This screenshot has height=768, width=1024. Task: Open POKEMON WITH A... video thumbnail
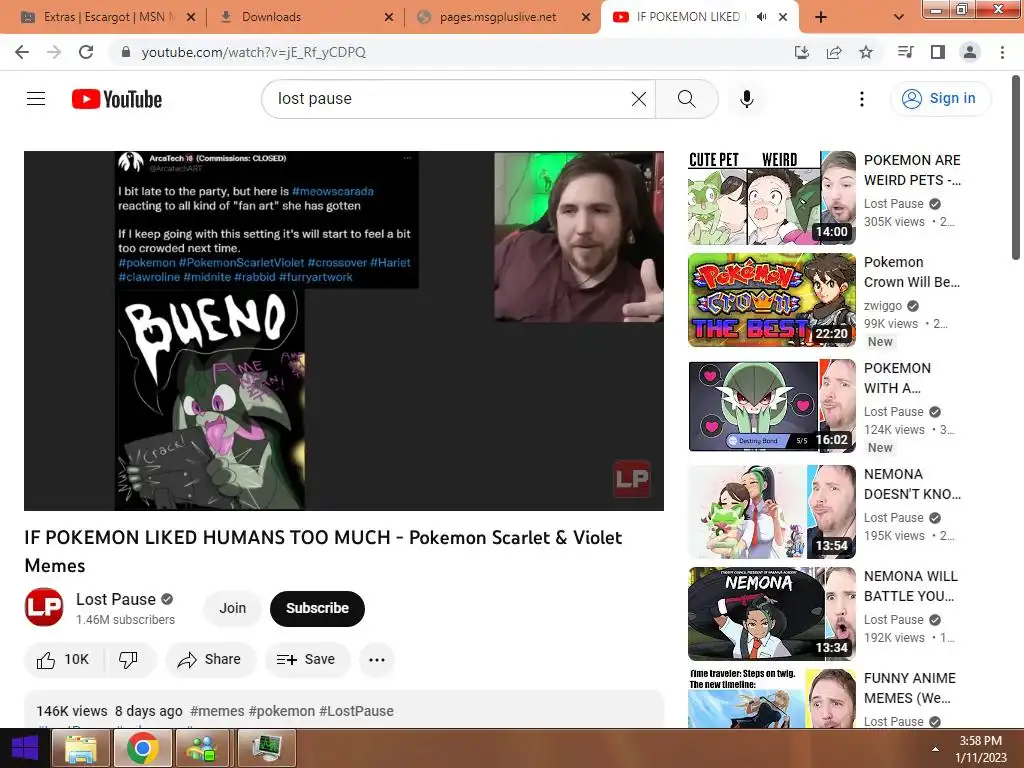point(772,406)
